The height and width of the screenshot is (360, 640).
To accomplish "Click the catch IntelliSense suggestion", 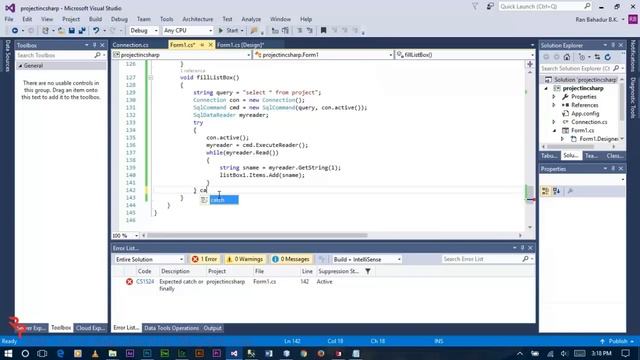I will (224, 200).
